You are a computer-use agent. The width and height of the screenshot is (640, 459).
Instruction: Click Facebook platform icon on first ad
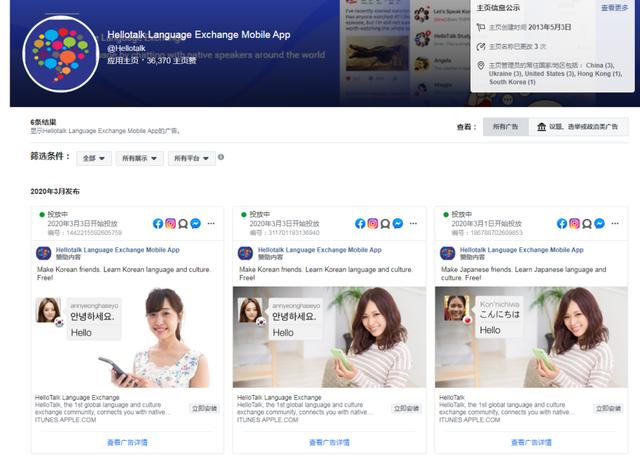tap(158, 224)
